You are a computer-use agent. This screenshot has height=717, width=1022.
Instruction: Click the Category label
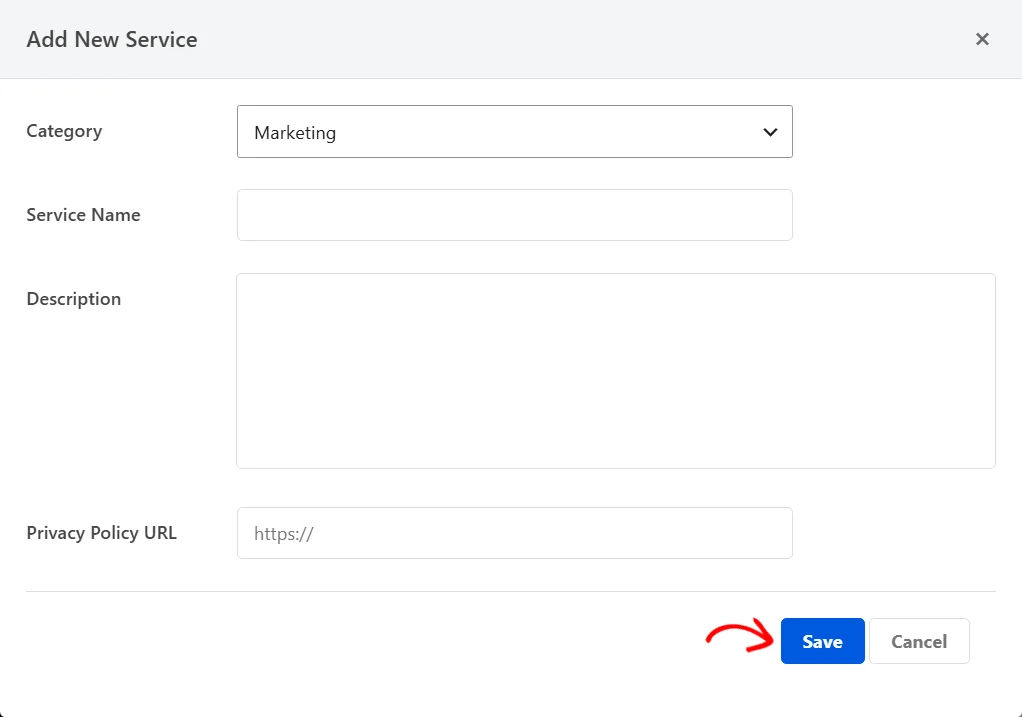(x=64, y=131)
